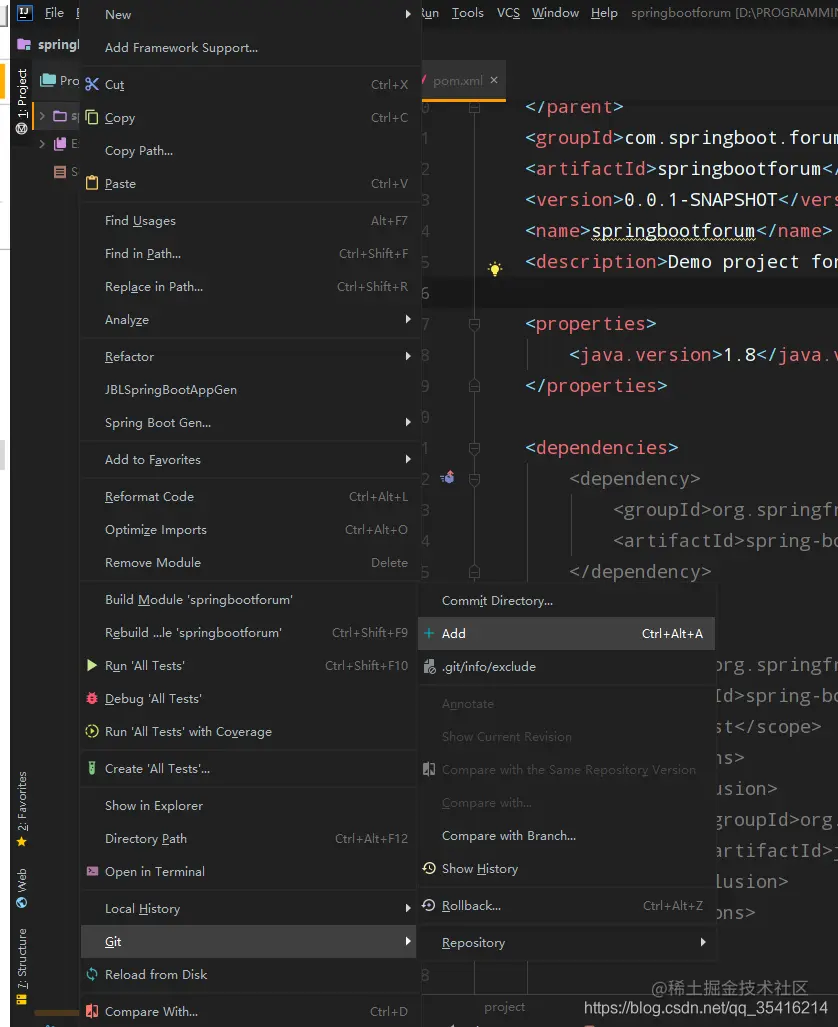Image resolution: width=838 pixels, height=1027 pixels.
Task: Open the File menu
Action: point(54,12)
